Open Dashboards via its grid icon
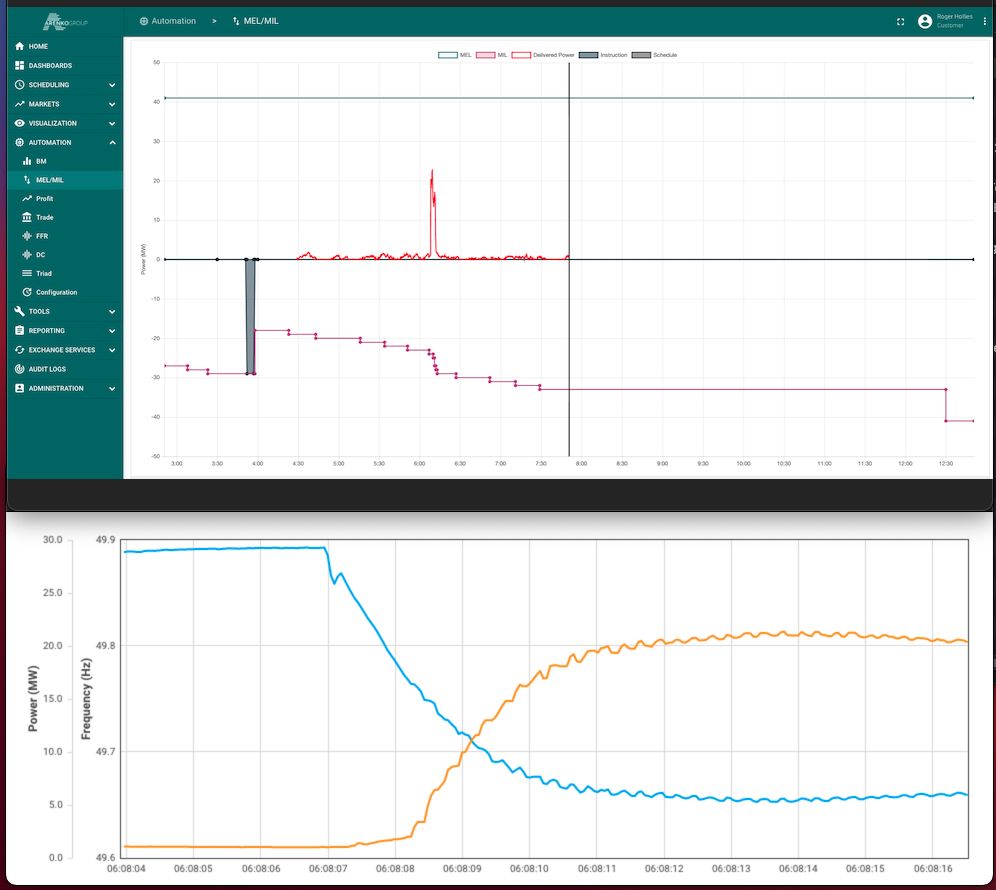The image size is (996, 890). (19, 65)
